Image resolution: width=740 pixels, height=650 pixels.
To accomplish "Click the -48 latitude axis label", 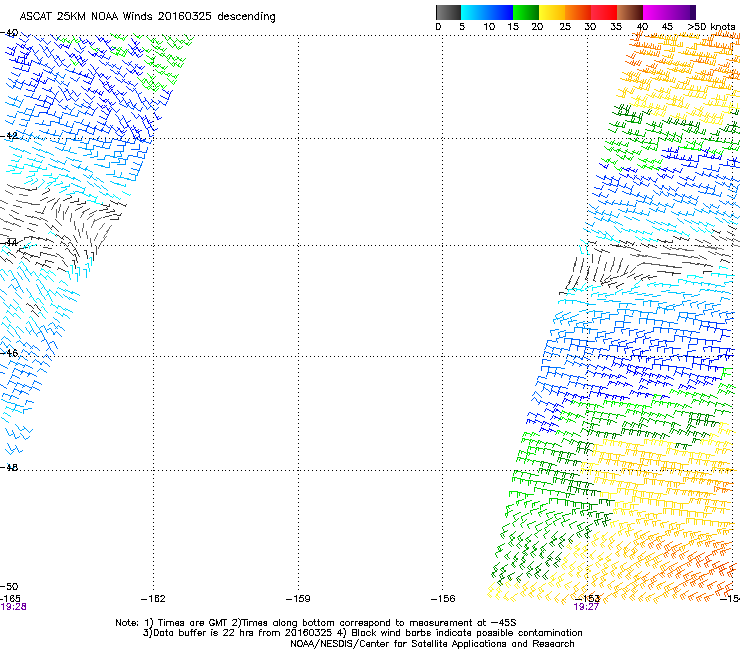I will tap(9, 467).
